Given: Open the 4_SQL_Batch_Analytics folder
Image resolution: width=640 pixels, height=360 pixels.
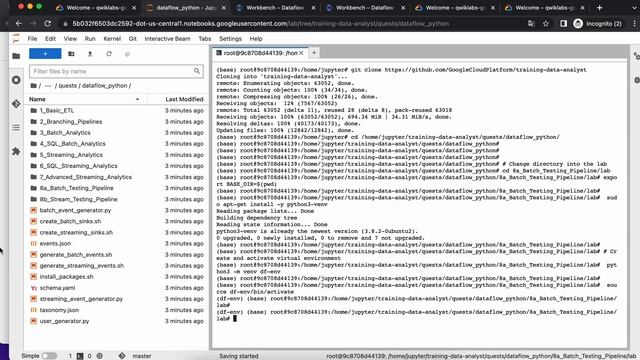Looking at the screenshot, I should [x=72, y=144].
